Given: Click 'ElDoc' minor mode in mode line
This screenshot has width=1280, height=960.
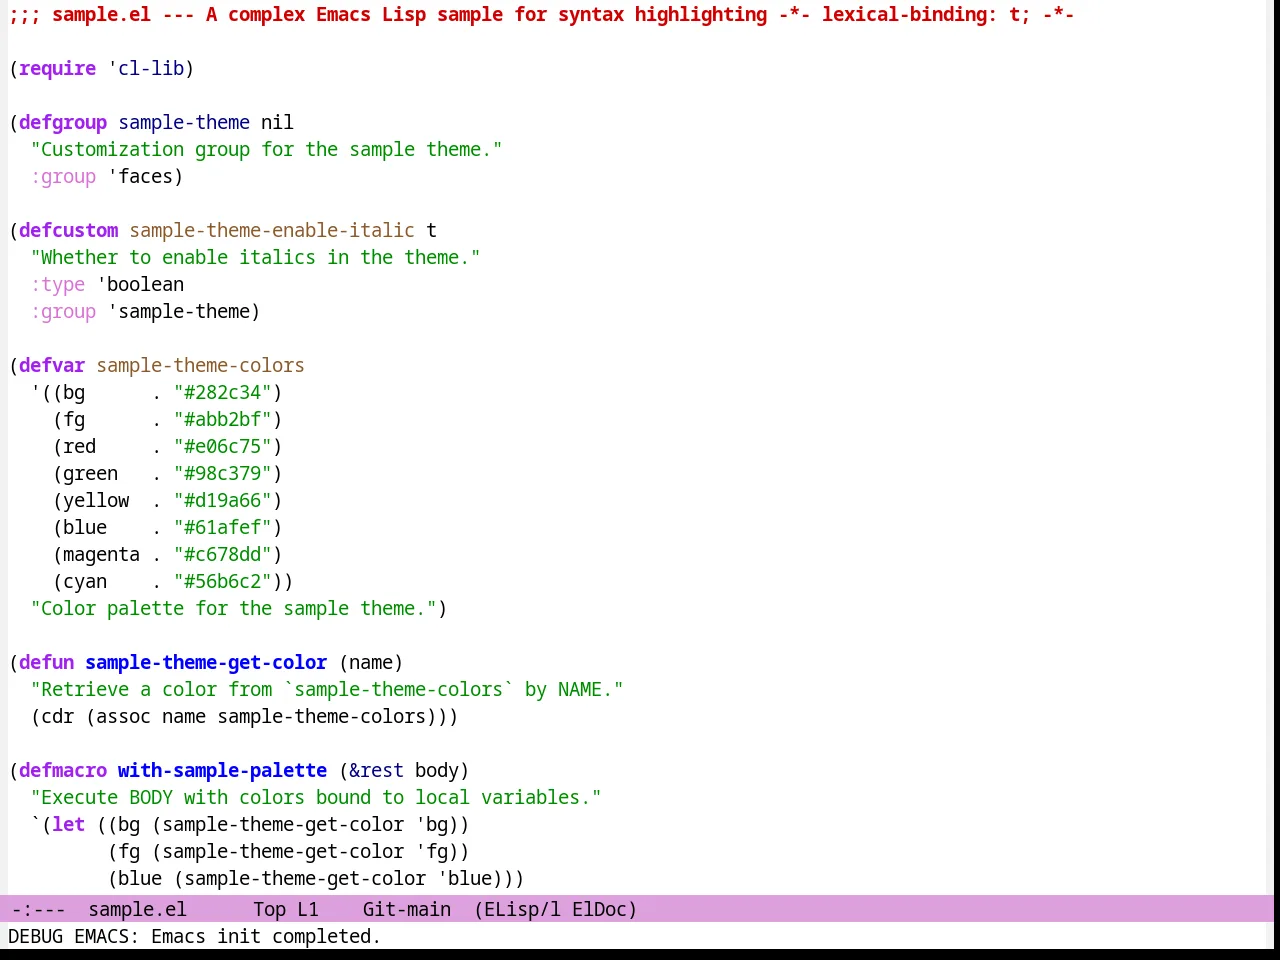Looking at the screenshot, I should point(599,909).
